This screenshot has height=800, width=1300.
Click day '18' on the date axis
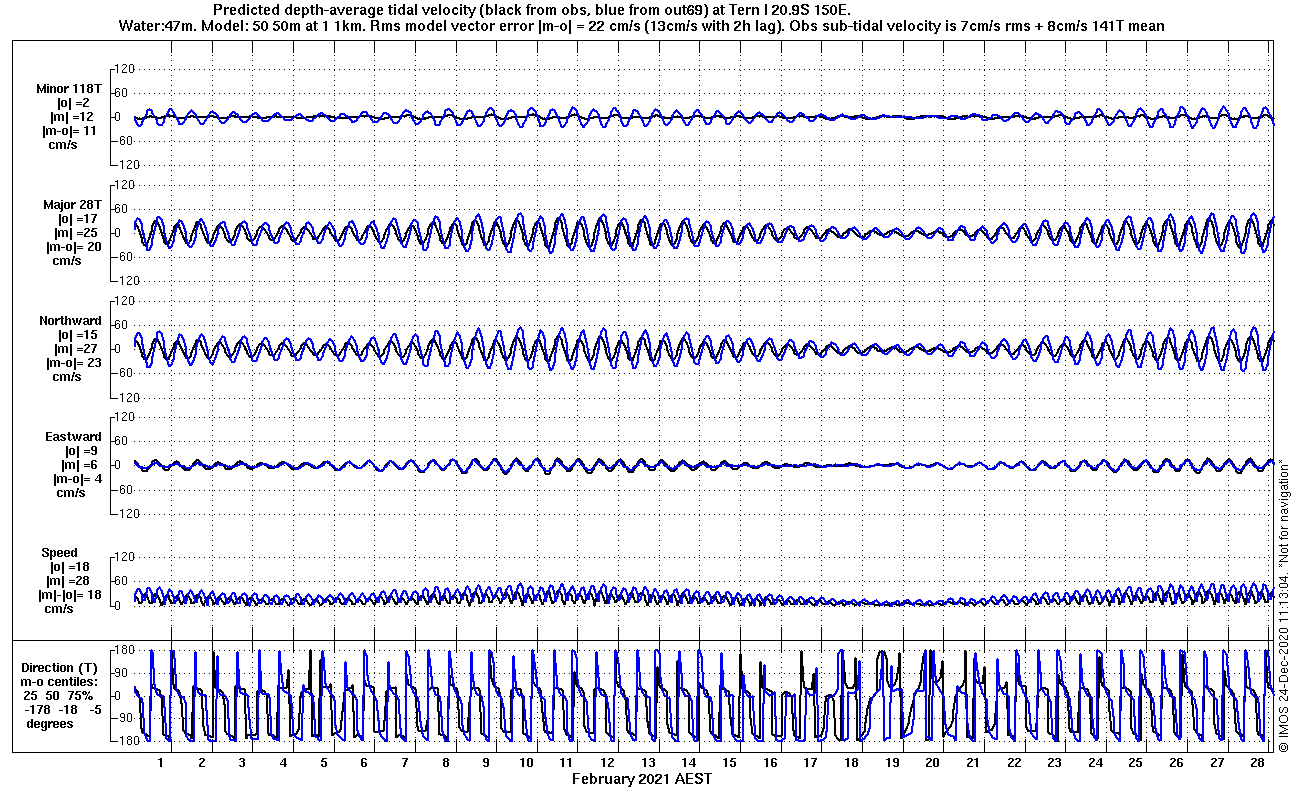click(x=851, y=763)
